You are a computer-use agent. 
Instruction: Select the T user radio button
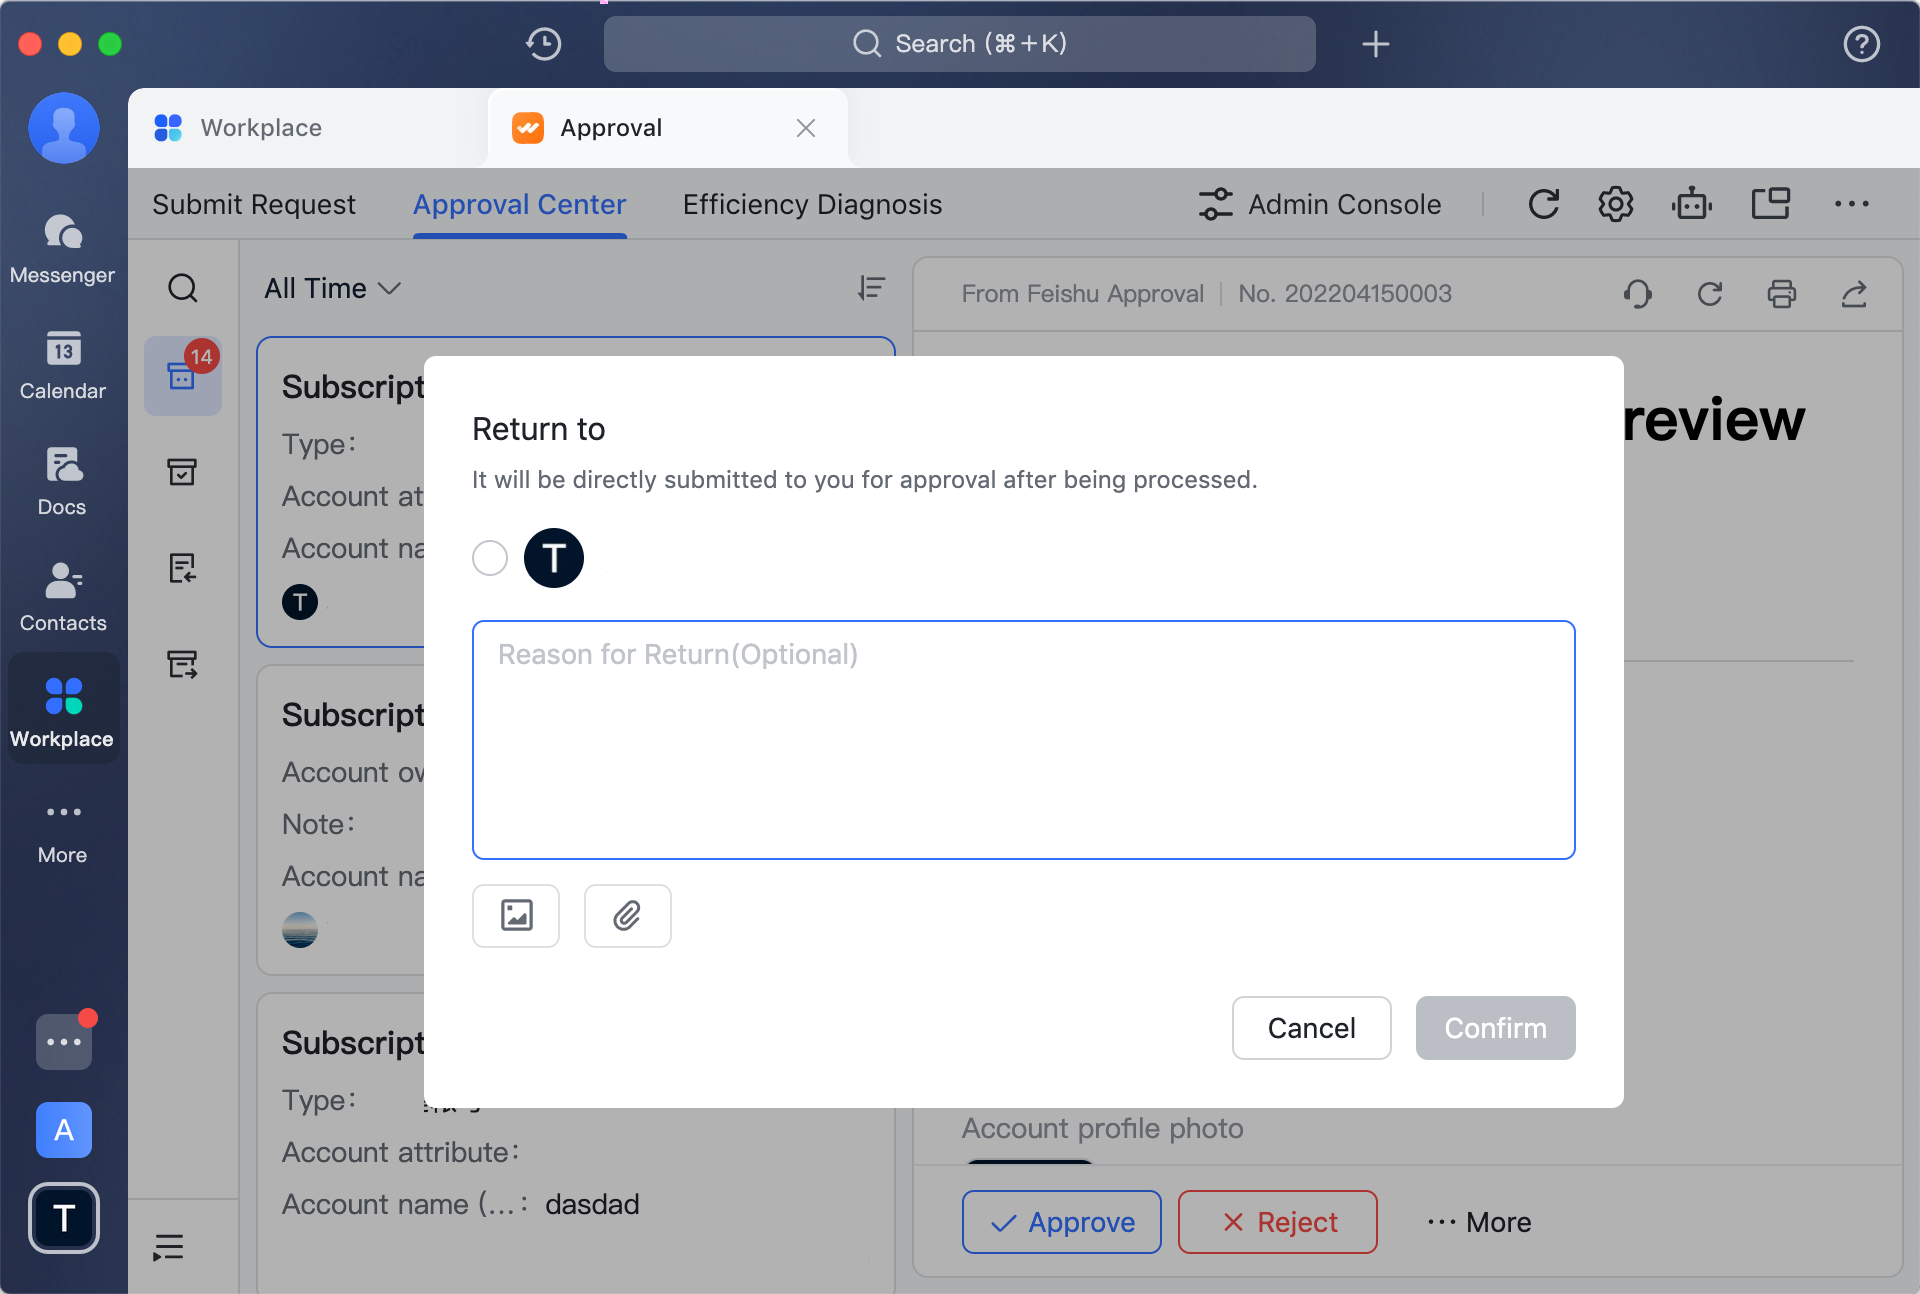click(490, 558)
